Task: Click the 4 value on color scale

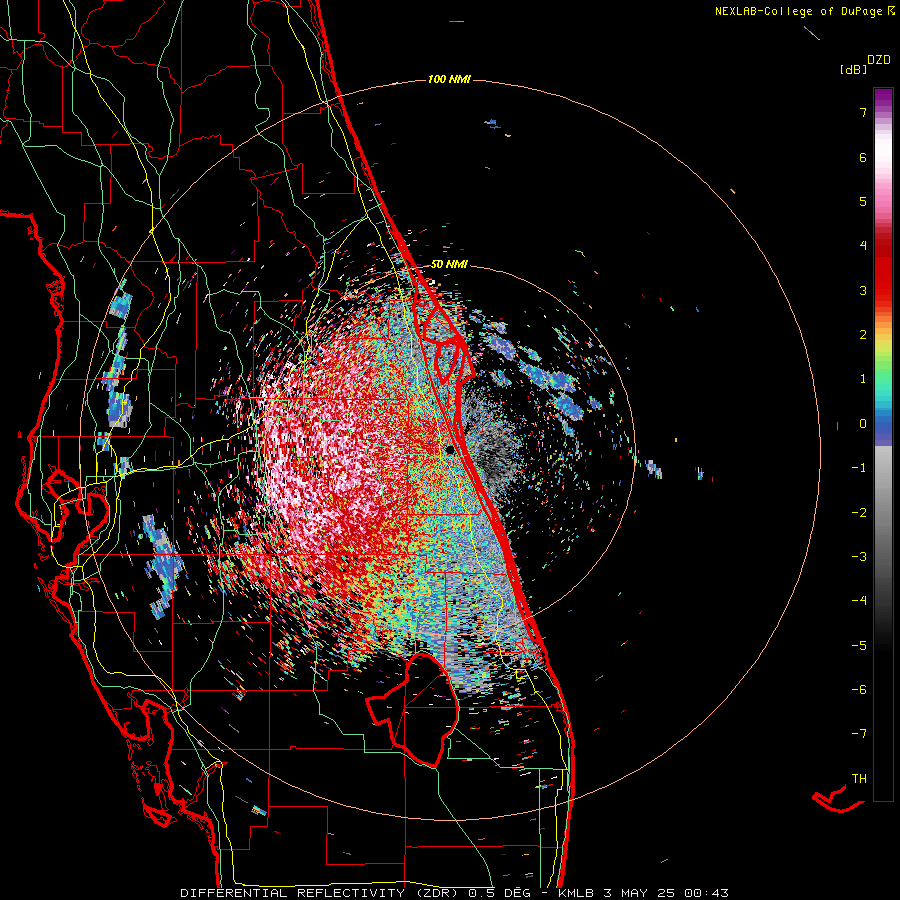Action: (863, 246)
